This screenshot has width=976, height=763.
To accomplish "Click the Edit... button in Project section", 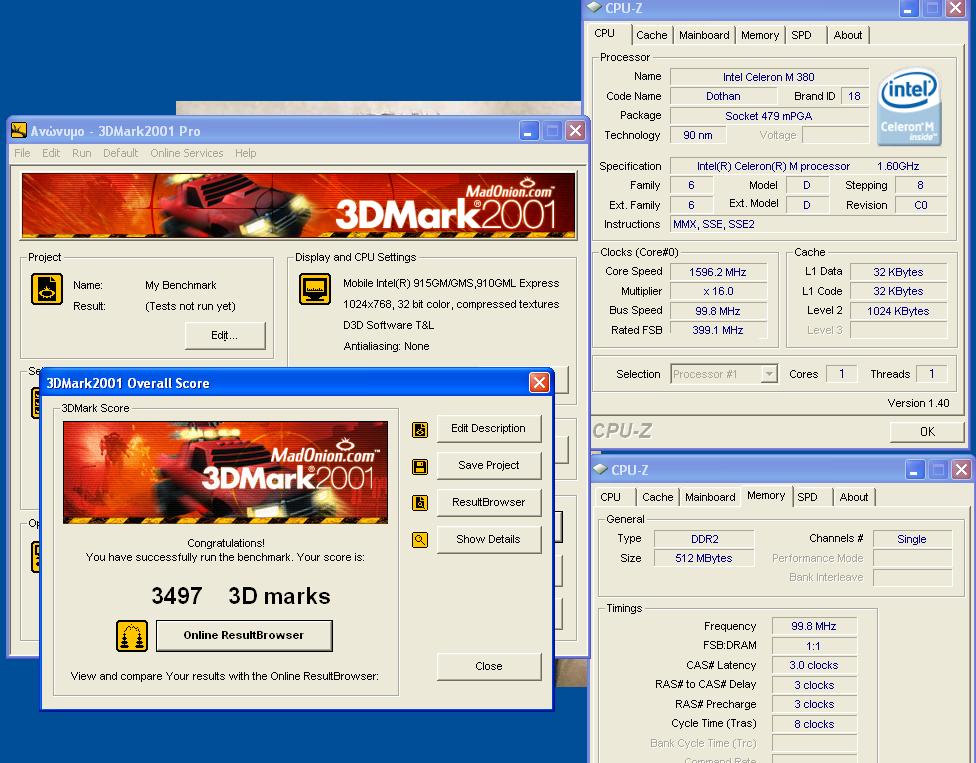I will point(225,335).
